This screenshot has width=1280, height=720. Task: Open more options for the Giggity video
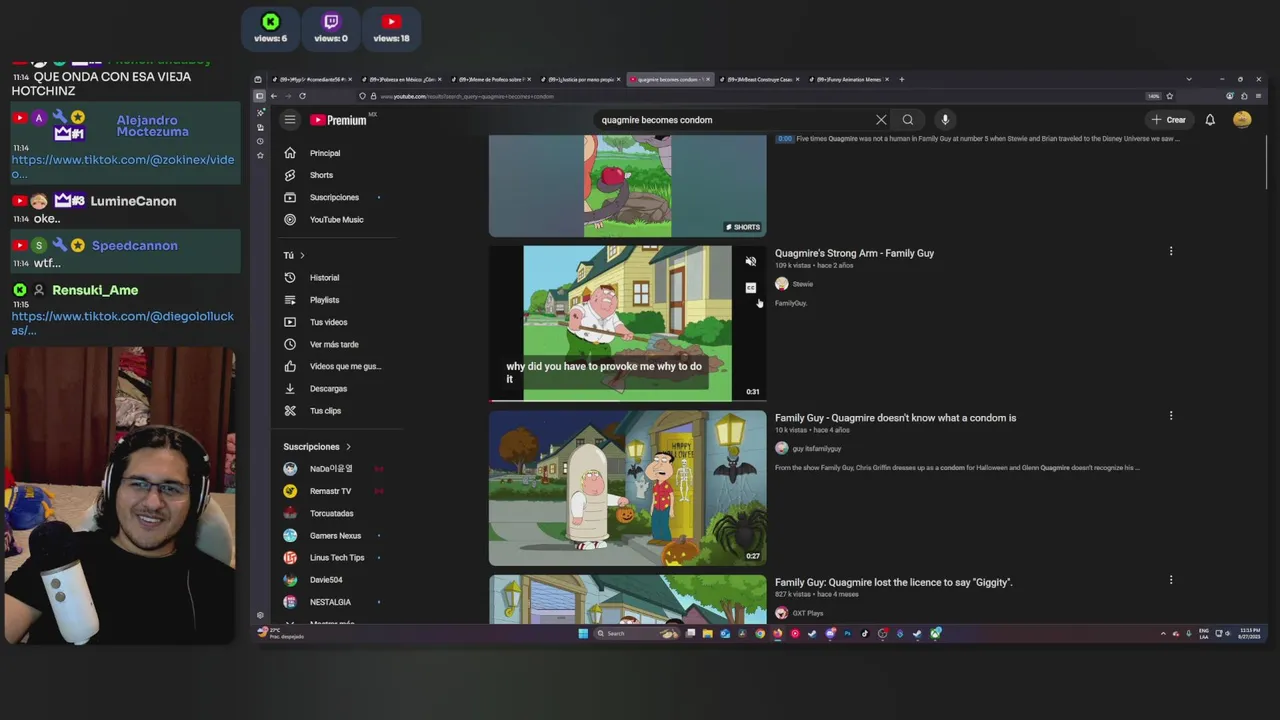tap(1171, 579)
